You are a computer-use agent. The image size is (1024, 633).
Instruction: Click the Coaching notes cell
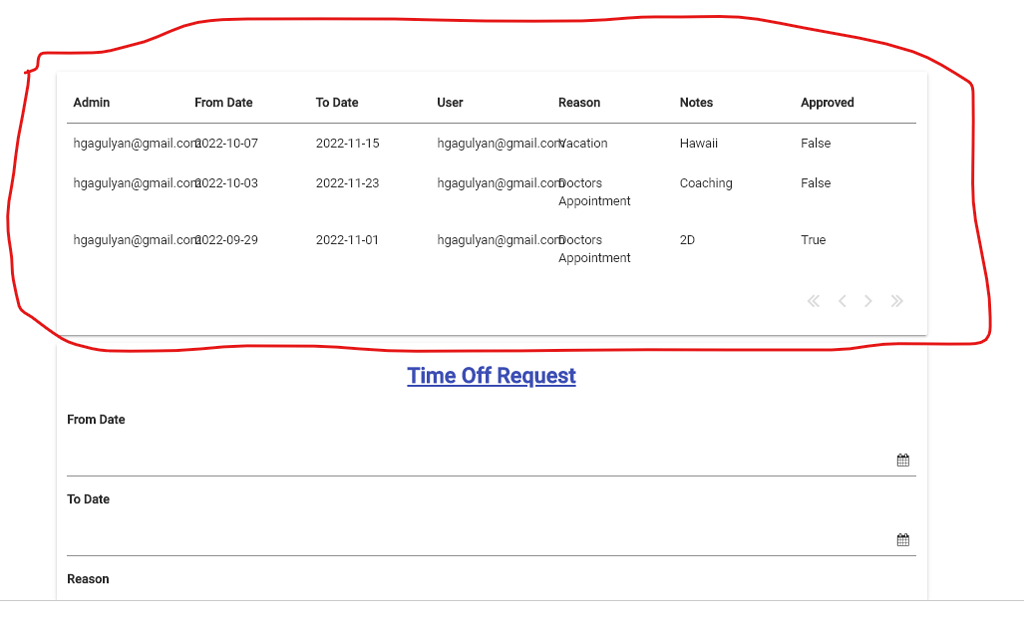point(706,183)
